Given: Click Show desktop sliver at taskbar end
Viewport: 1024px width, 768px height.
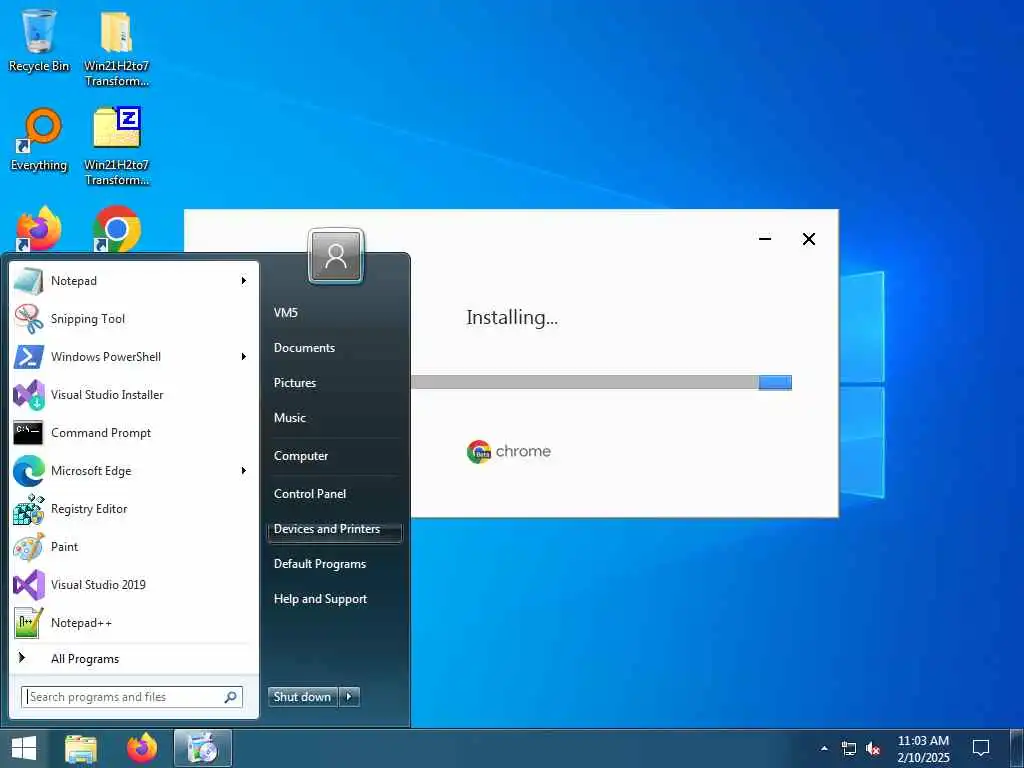Looking at the screenshot, I should pyautogui.click(x=1017, y=748).
